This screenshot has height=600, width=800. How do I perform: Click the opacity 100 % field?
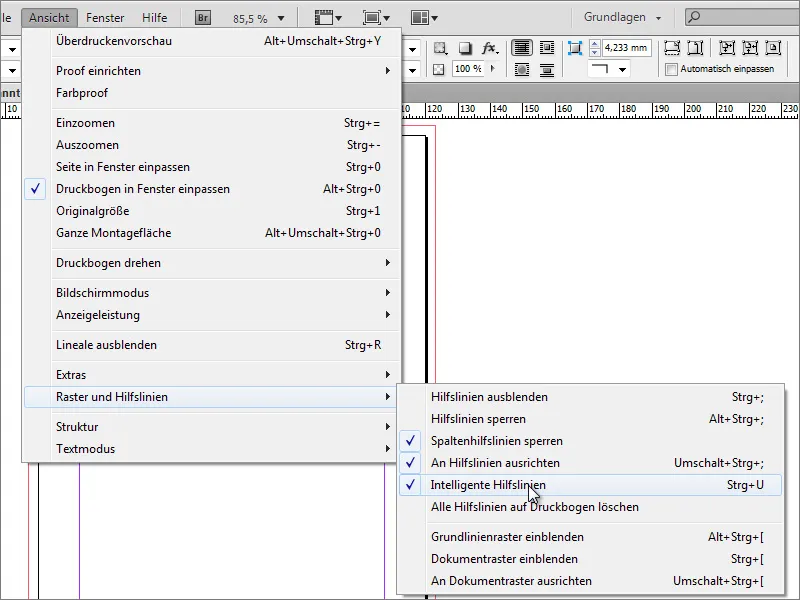click(x=468, y=69)
